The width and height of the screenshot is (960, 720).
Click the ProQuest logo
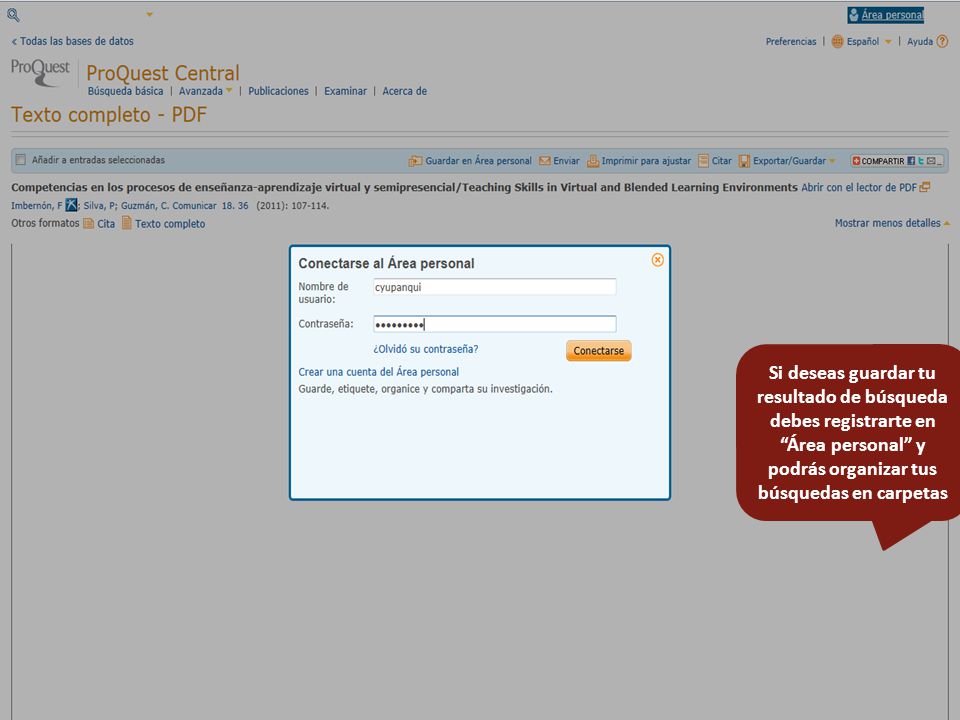(x=40, y=72)
